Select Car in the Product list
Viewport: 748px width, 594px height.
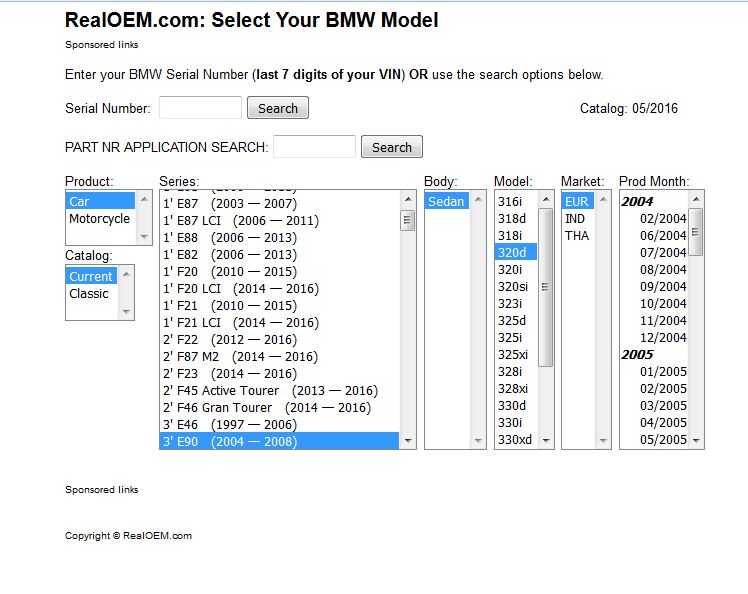100,201
